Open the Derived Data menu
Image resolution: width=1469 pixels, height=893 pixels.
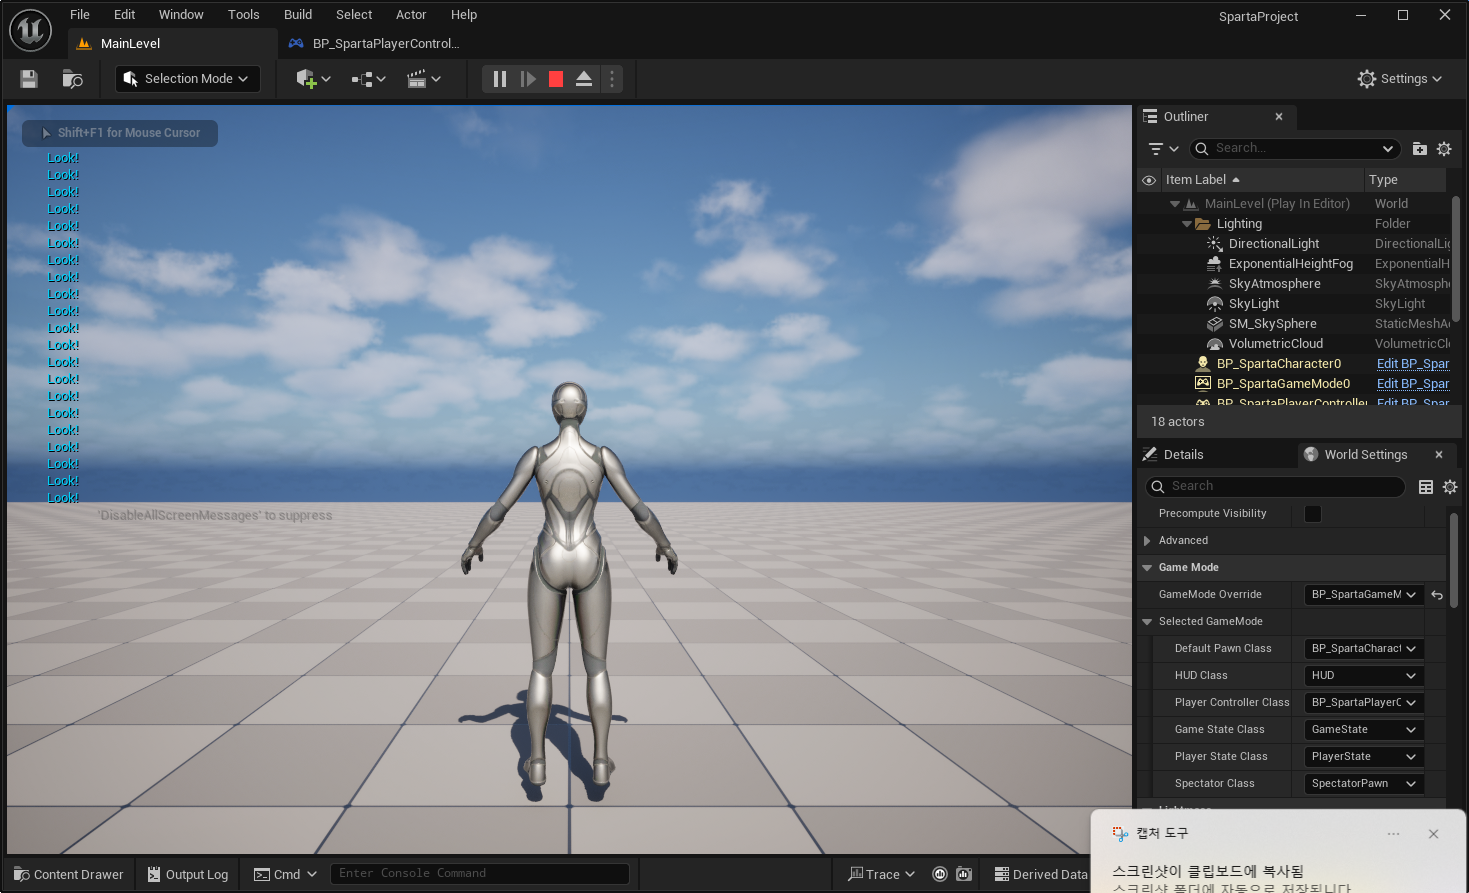1041,874
